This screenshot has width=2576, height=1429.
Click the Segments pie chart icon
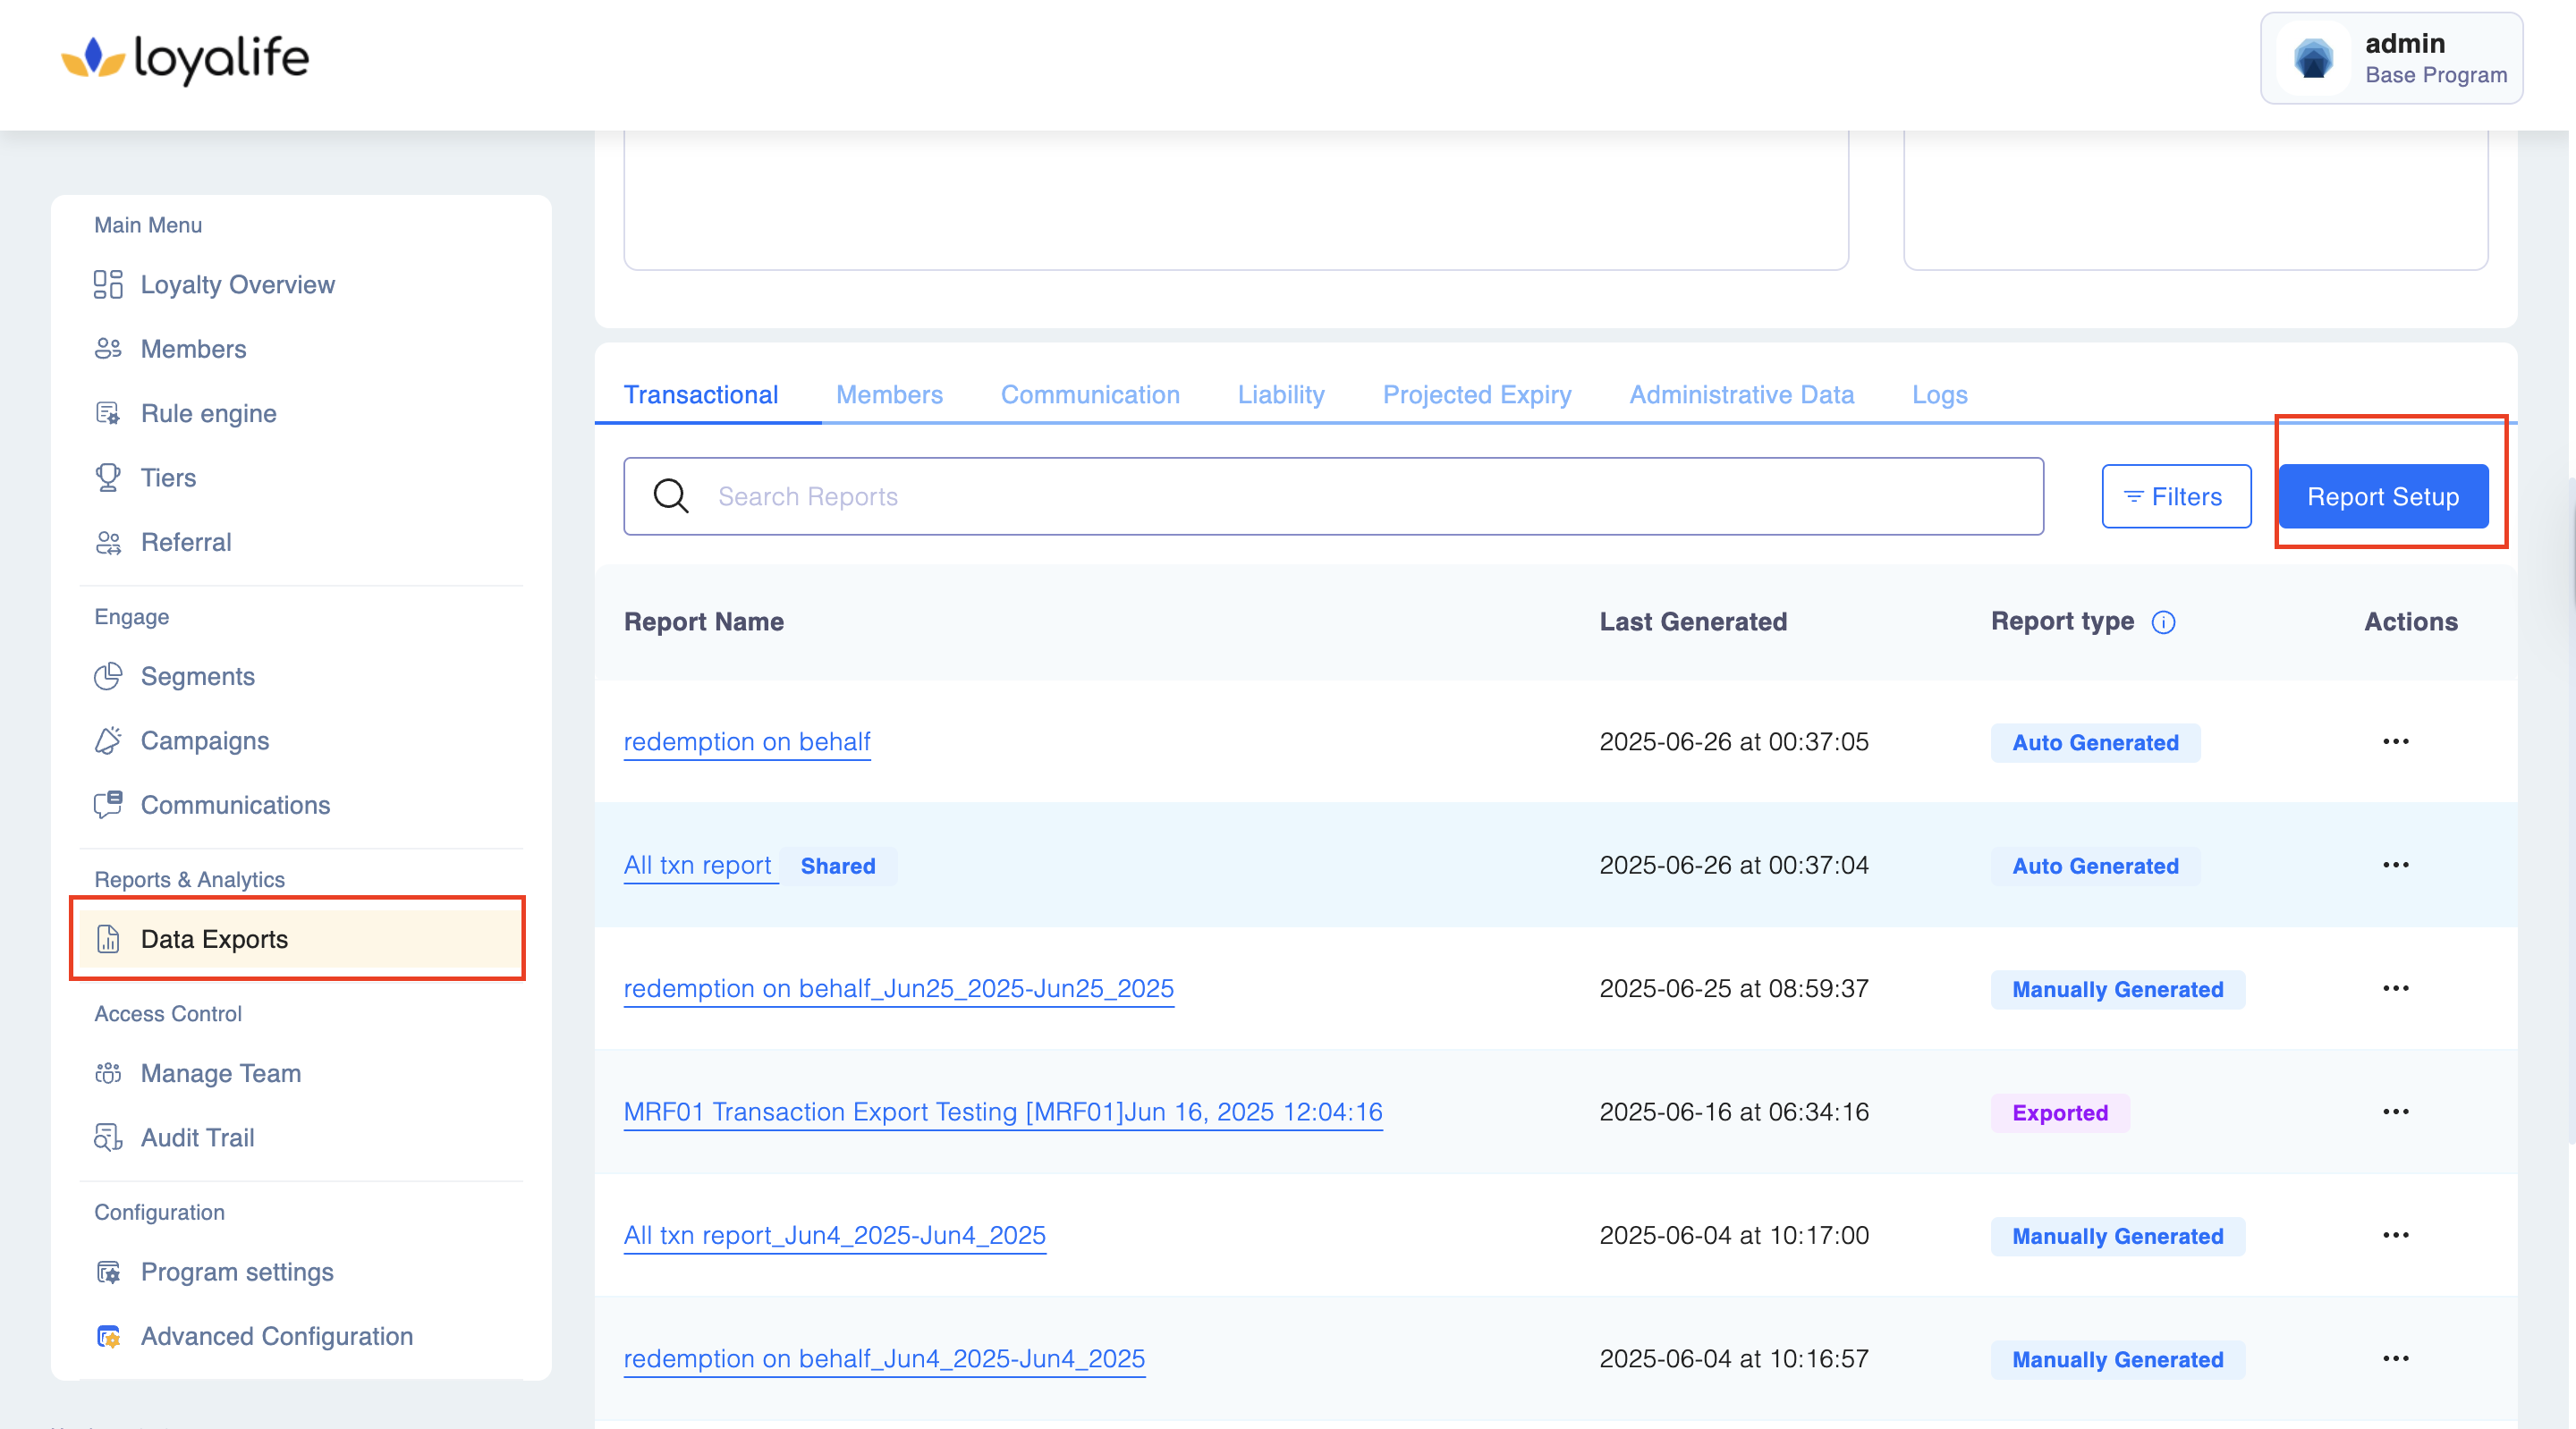click(x=108, y=677)
